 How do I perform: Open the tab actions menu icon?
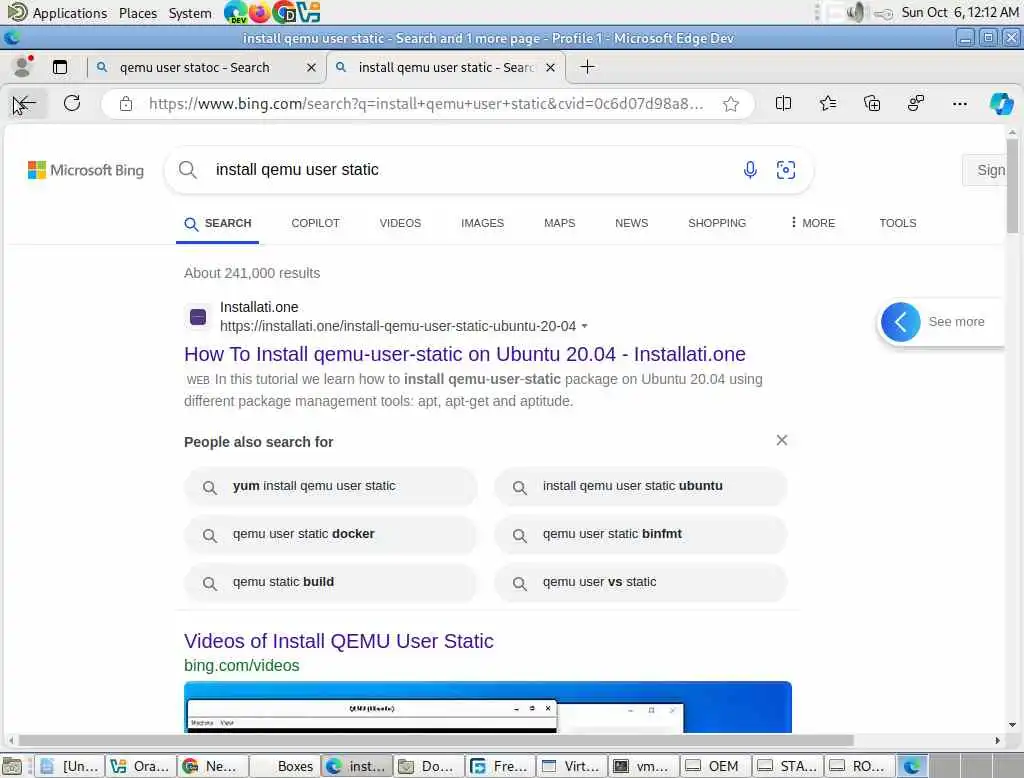click(59, 67)
